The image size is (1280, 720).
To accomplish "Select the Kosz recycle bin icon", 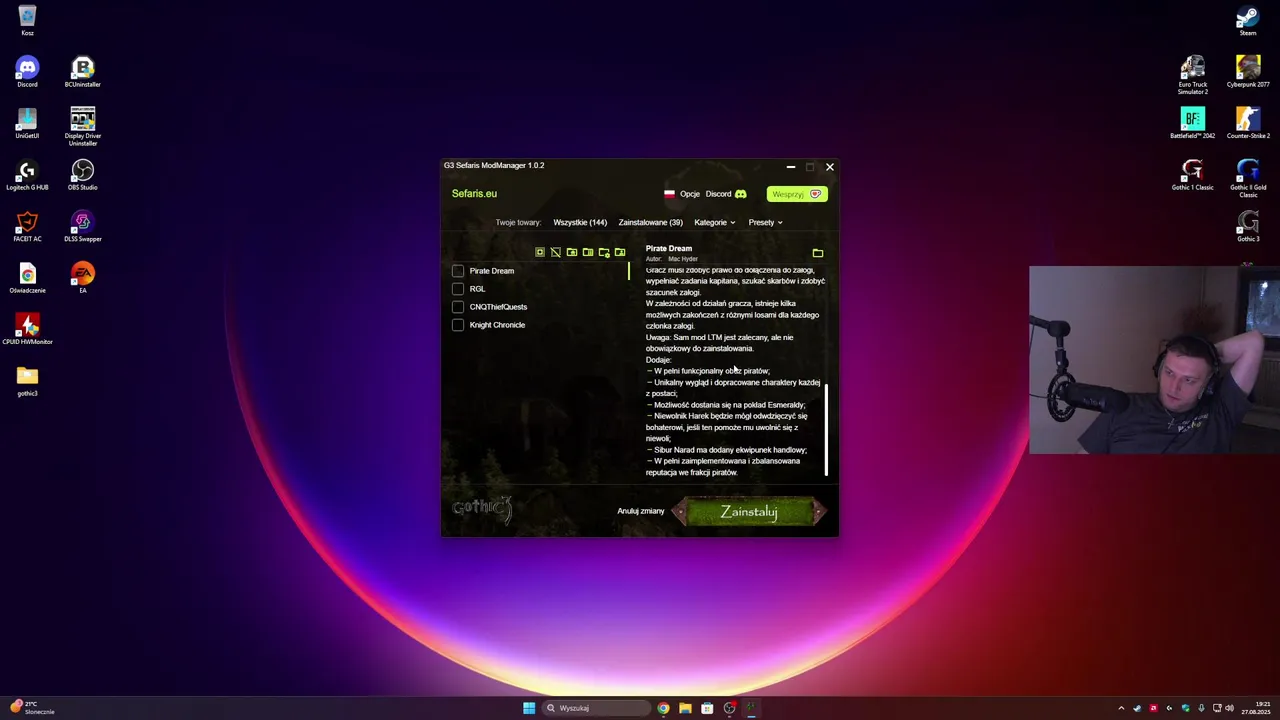I will pyautogui.click(x=27, y=20).
